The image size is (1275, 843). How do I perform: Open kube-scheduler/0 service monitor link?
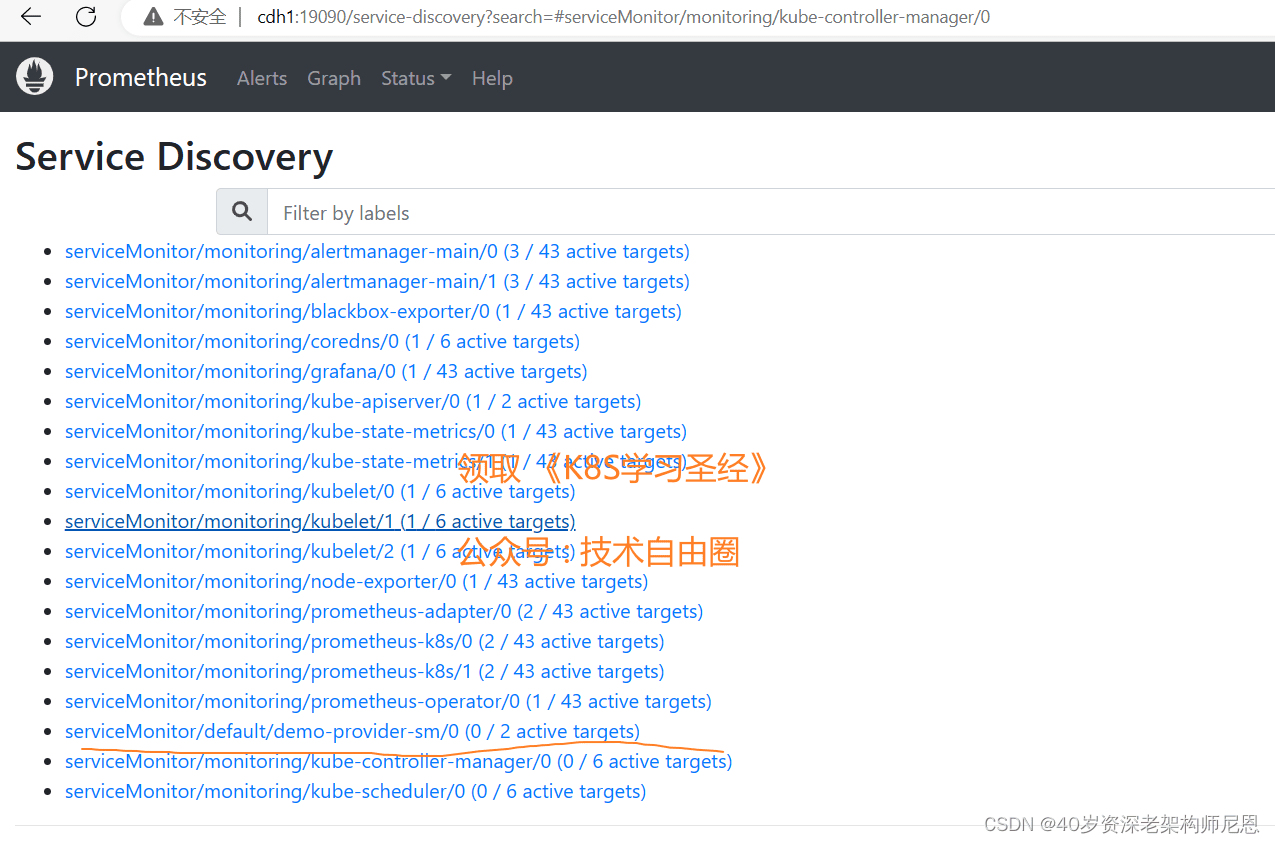tap(355, 791)
